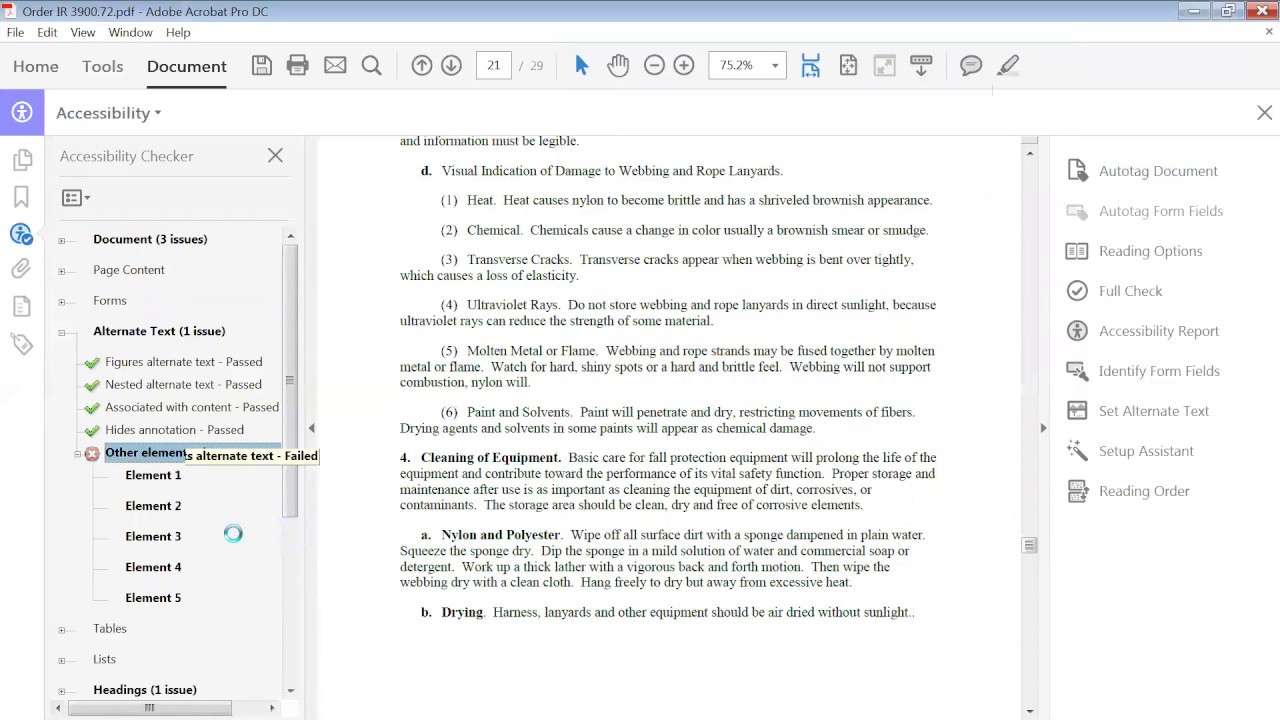This screenshot has width=1280, height=720.
Task: Select the Highlight text pen tool
Action: (x=1008, y=65)
